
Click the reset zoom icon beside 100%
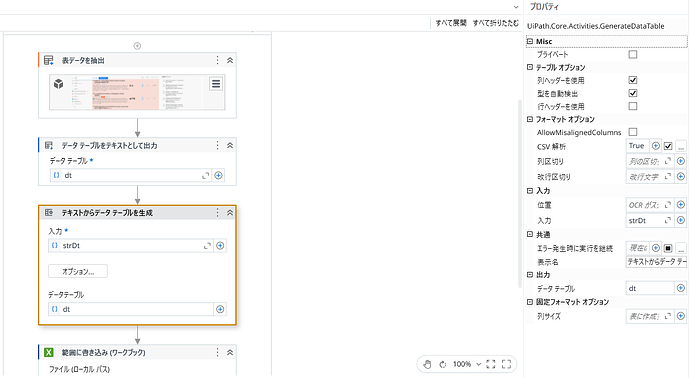443,364
